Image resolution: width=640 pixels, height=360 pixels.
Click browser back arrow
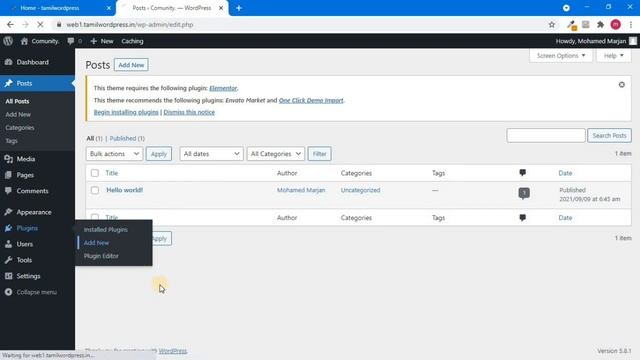tap(10, 24)
